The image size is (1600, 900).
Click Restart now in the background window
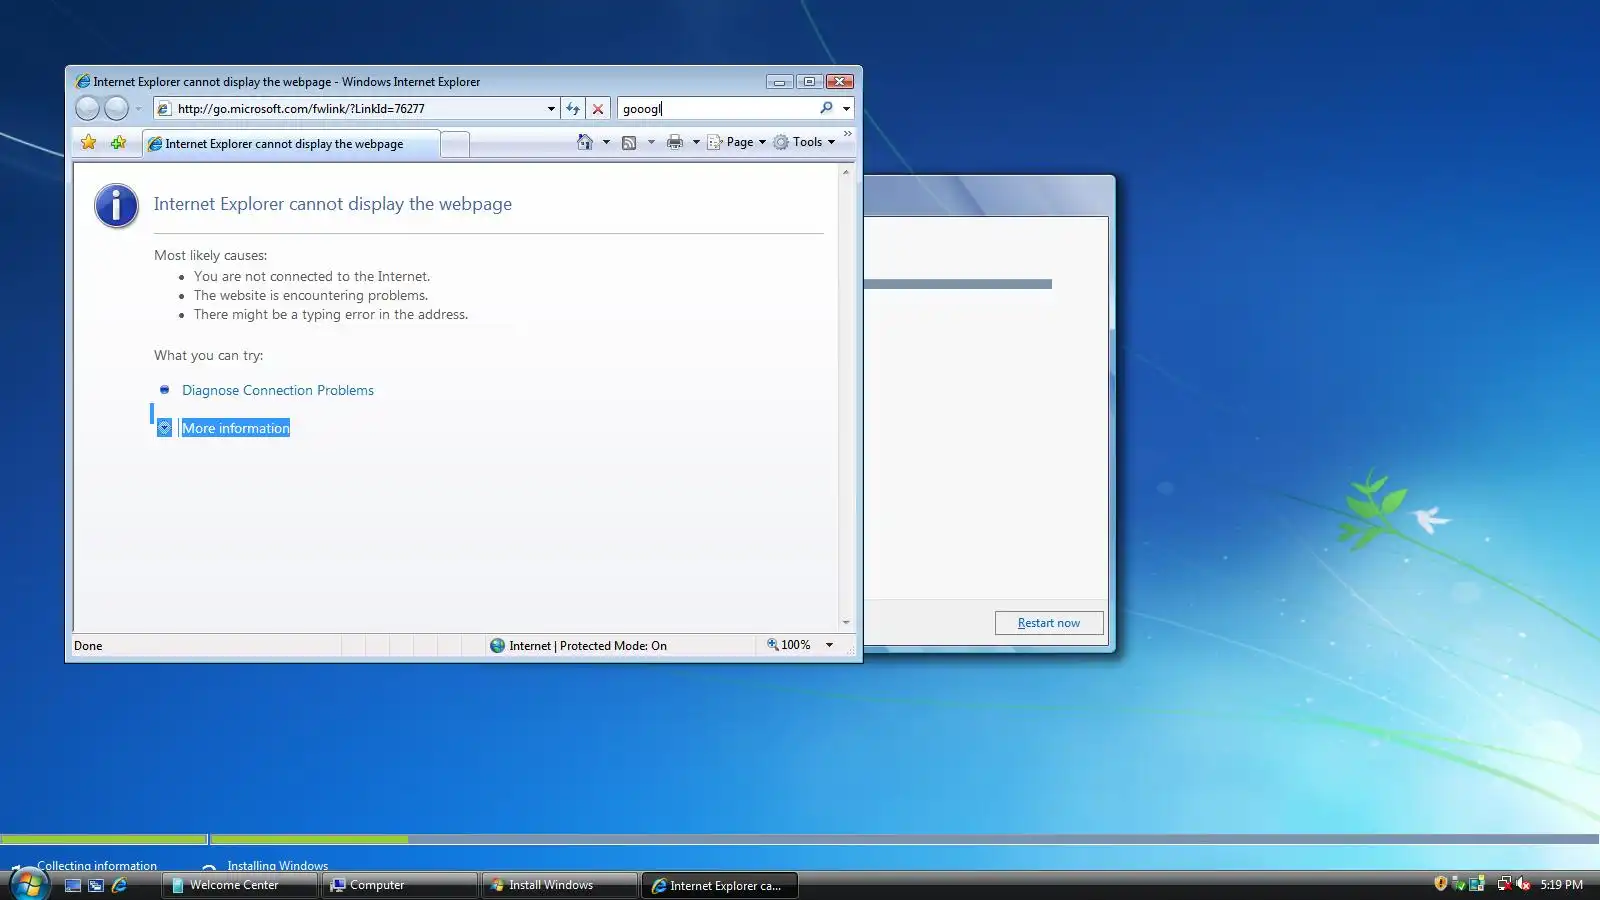tap(1049, 623)
